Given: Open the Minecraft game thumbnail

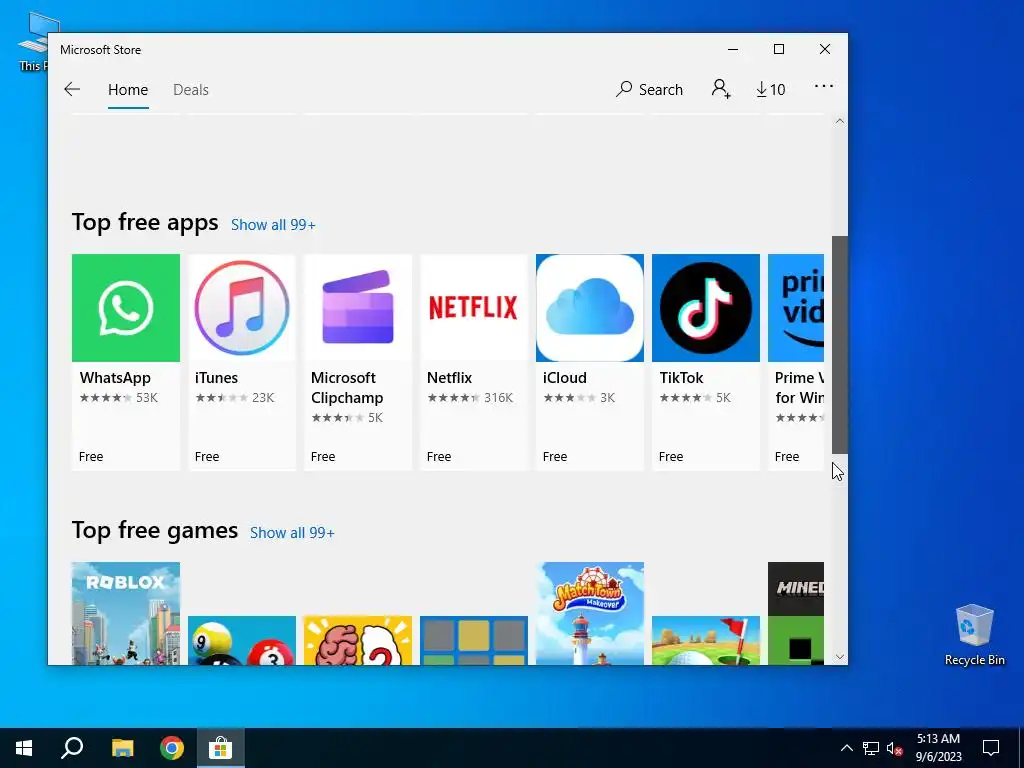Looking at the screenshot, I should pos(796,613).
